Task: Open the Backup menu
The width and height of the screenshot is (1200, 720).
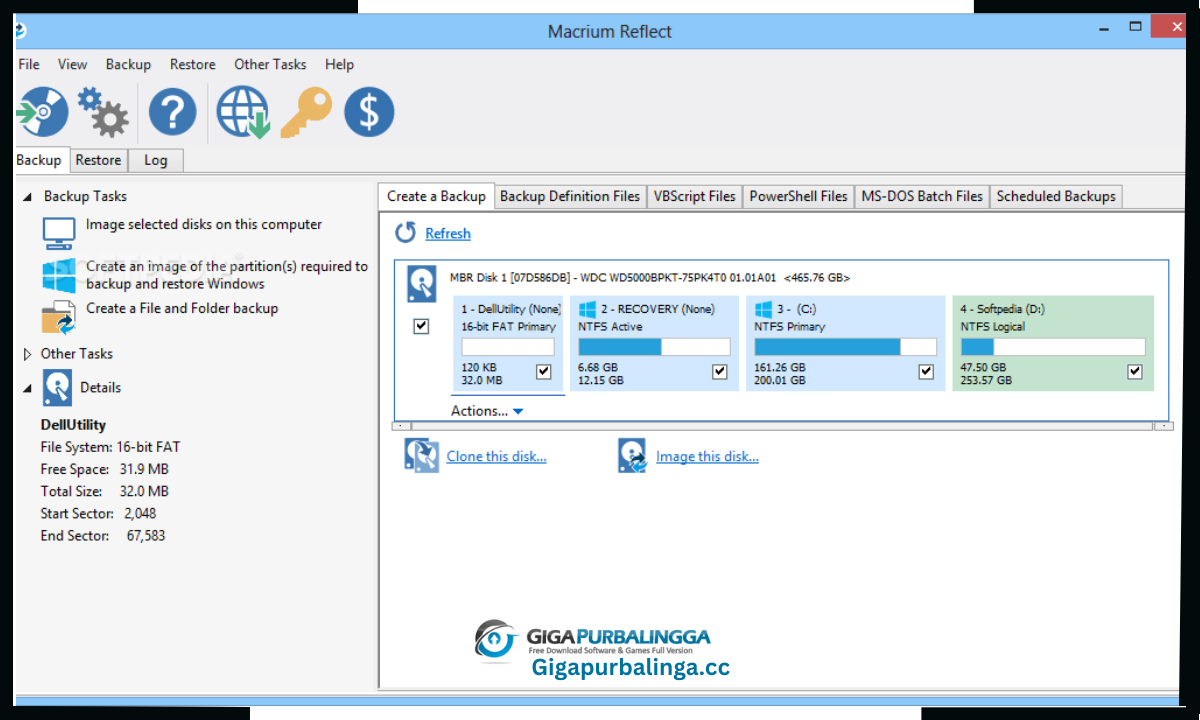Action: pyautogui.click(x=128, y=64)
